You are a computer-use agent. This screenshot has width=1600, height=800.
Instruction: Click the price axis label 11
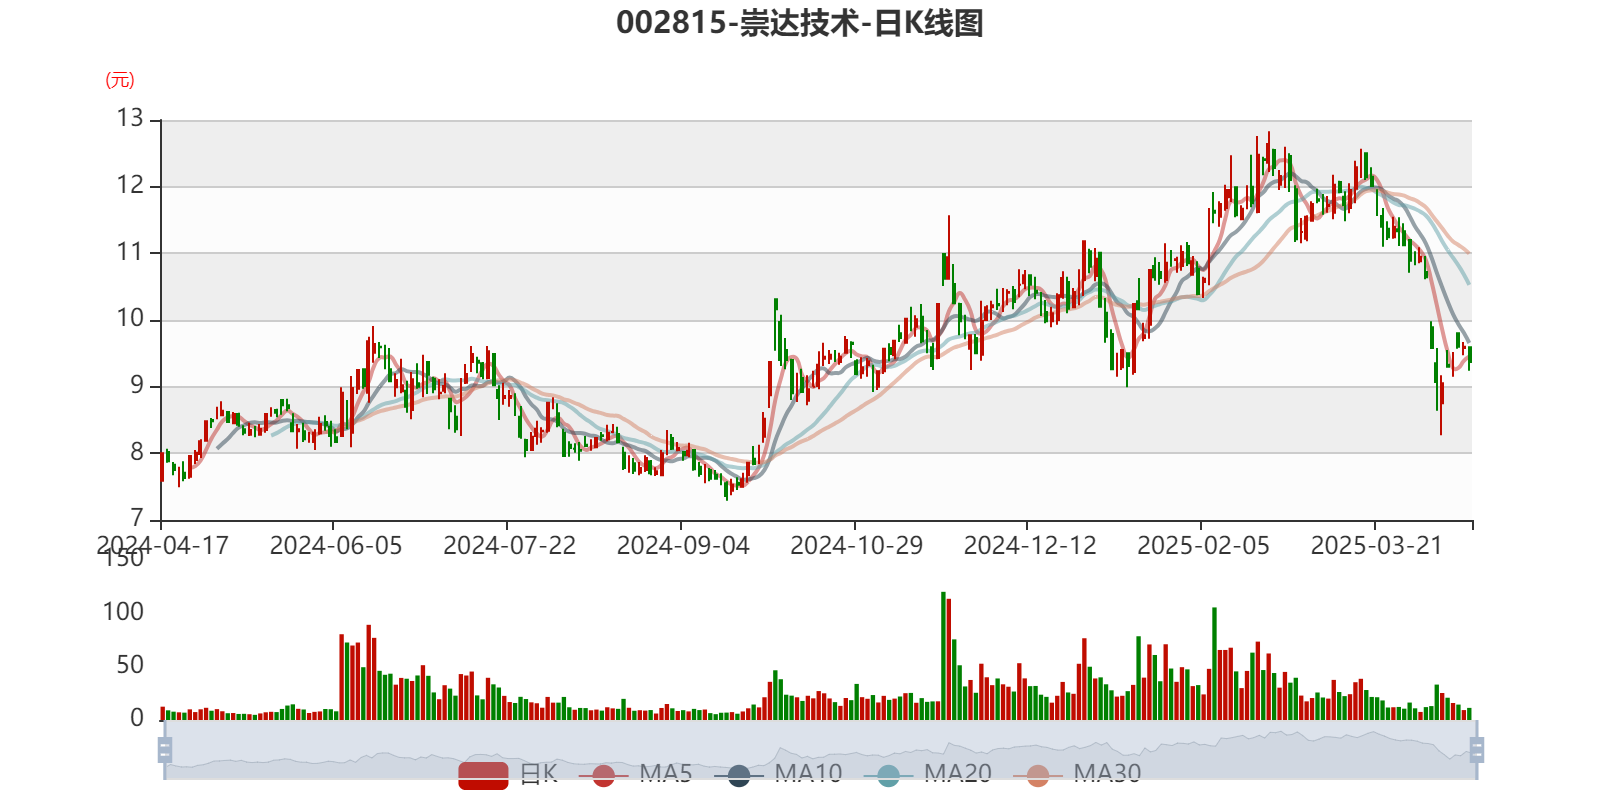tap(130, 251)
